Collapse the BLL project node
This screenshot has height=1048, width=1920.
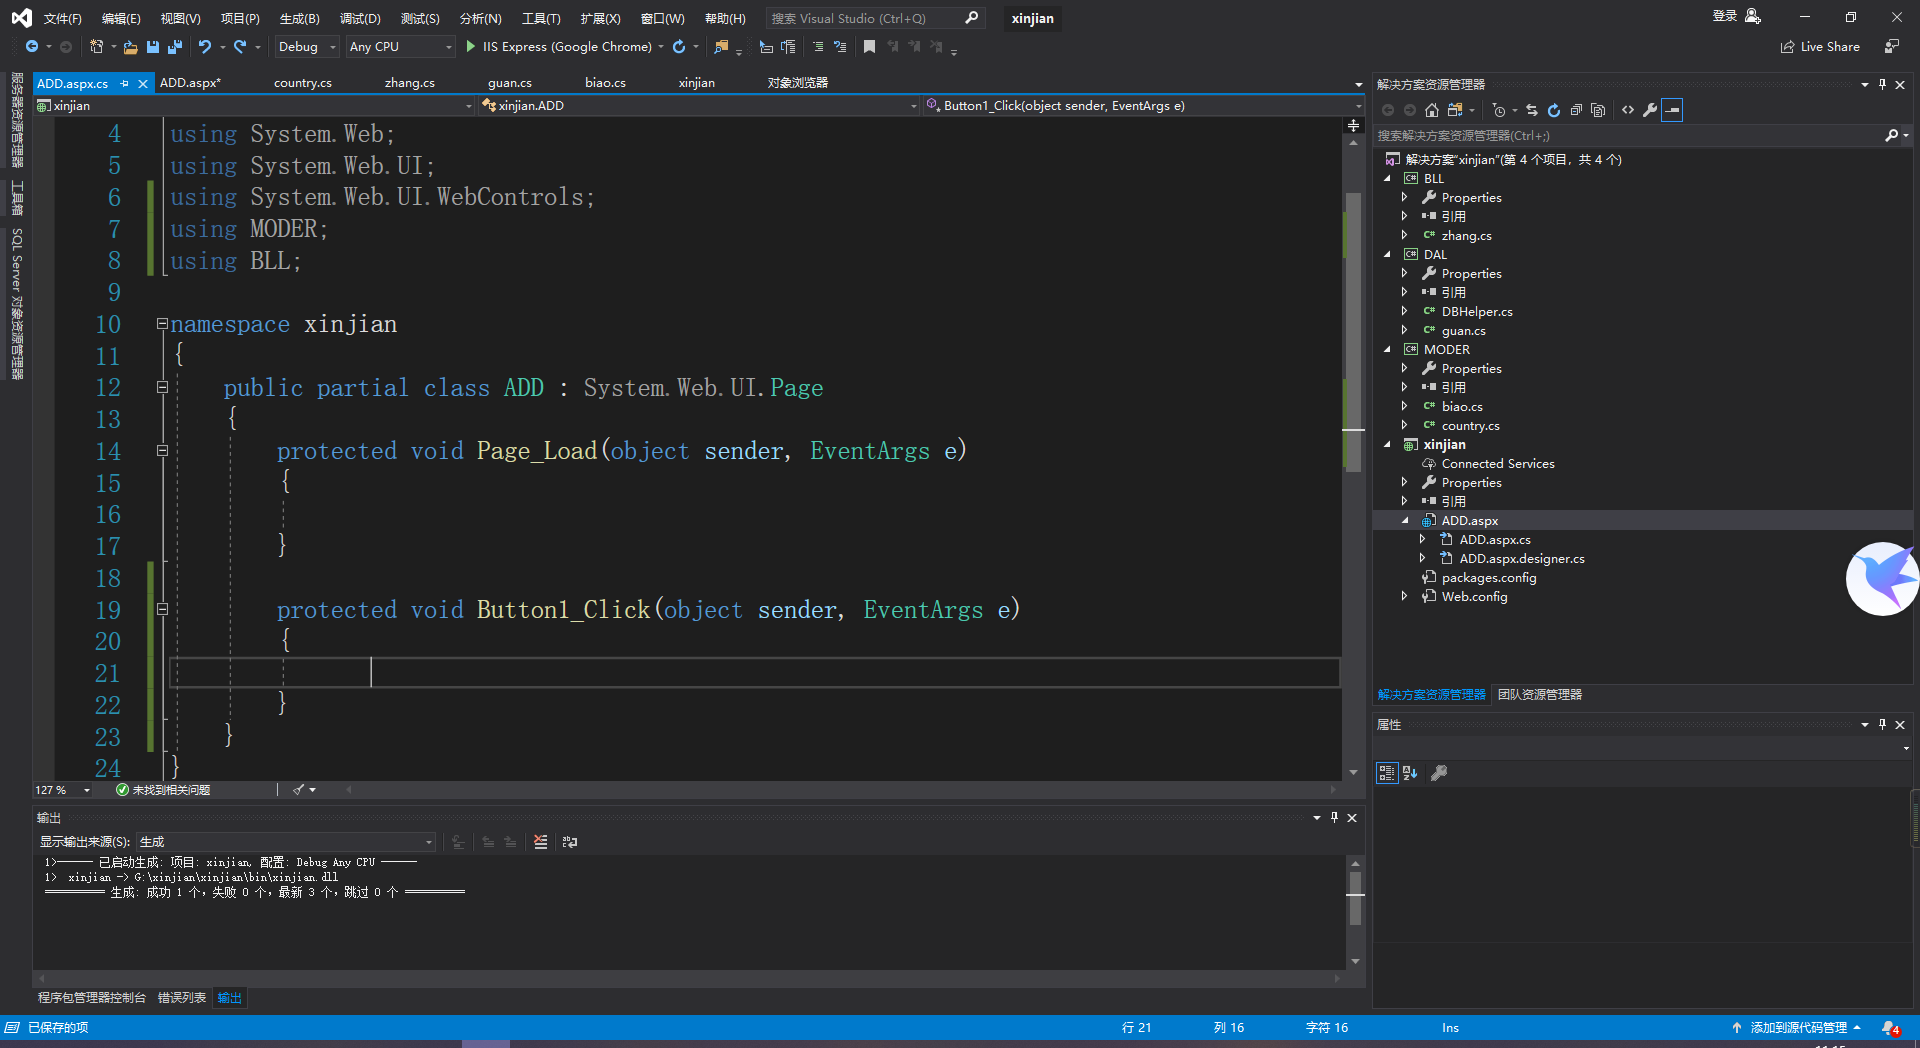tap(1388, 179)
